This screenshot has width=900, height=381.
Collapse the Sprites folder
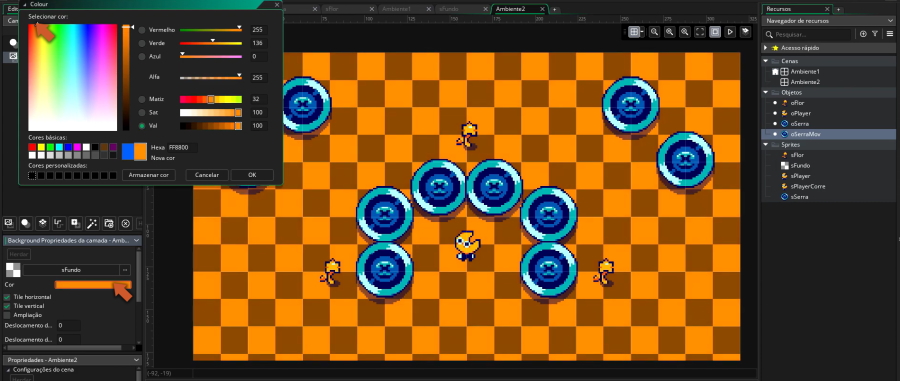click(x=766, y=145)
